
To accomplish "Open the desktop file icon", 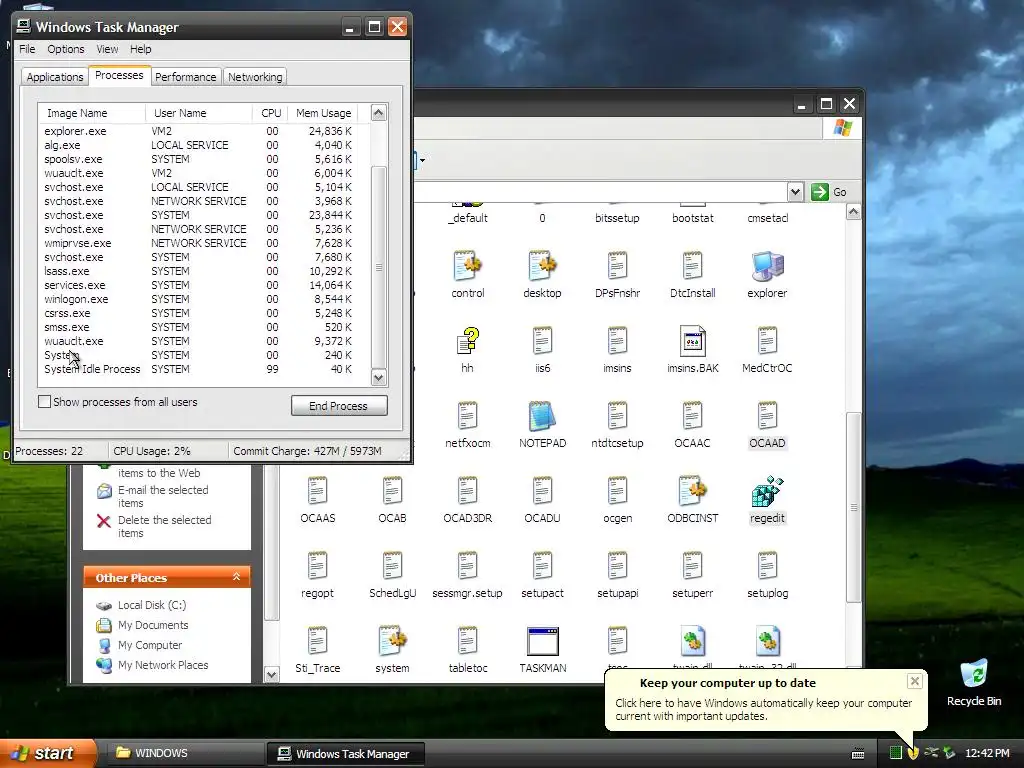I will pos(542,266).
